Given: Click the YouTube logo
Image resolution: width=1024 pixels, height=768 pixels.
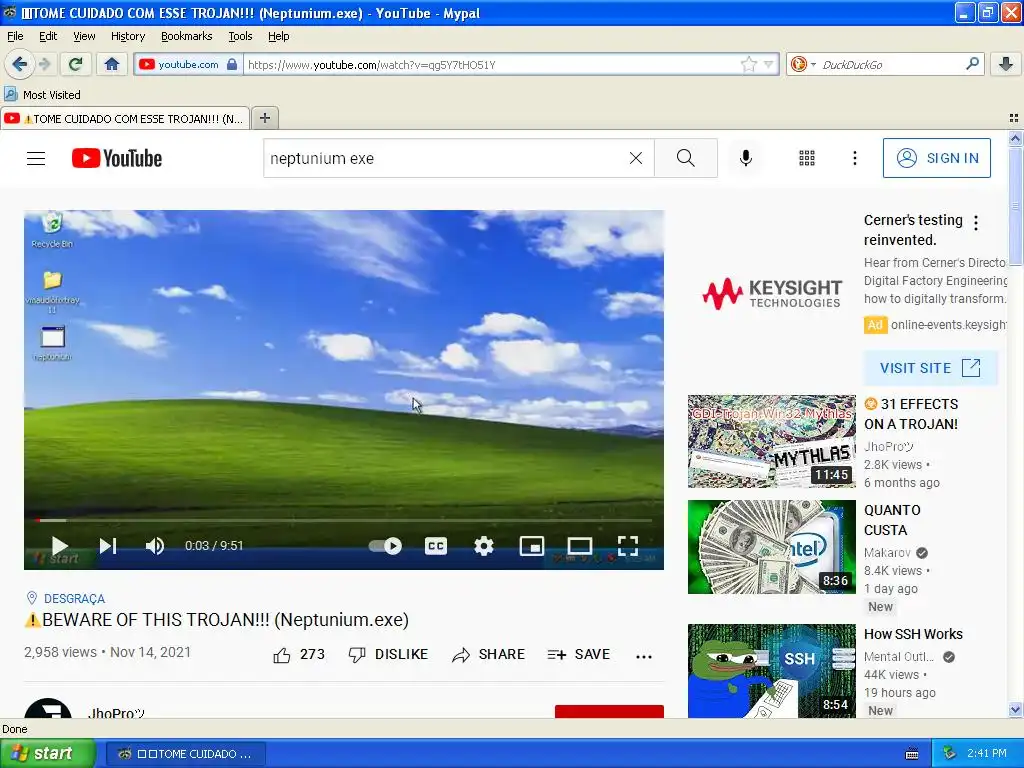Looking at the screenshot, I should (117, 158).
